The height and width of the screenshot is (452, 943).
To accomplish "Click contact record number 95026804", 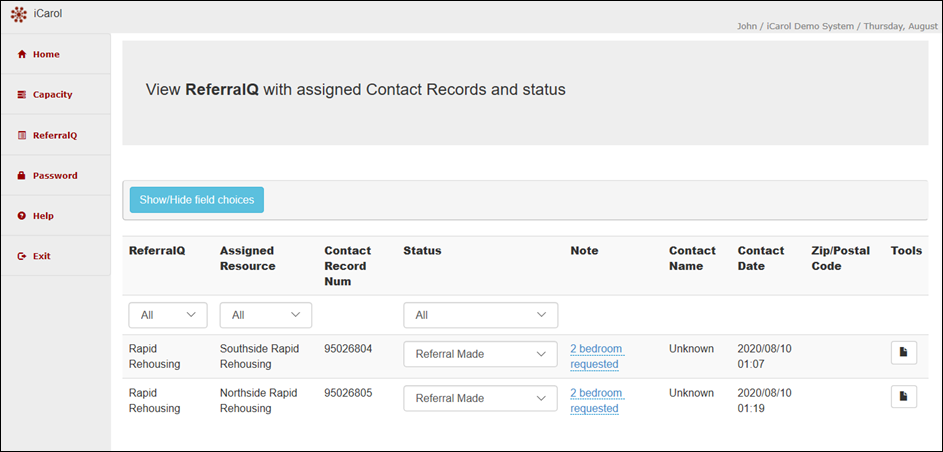I will pos(348,349).
